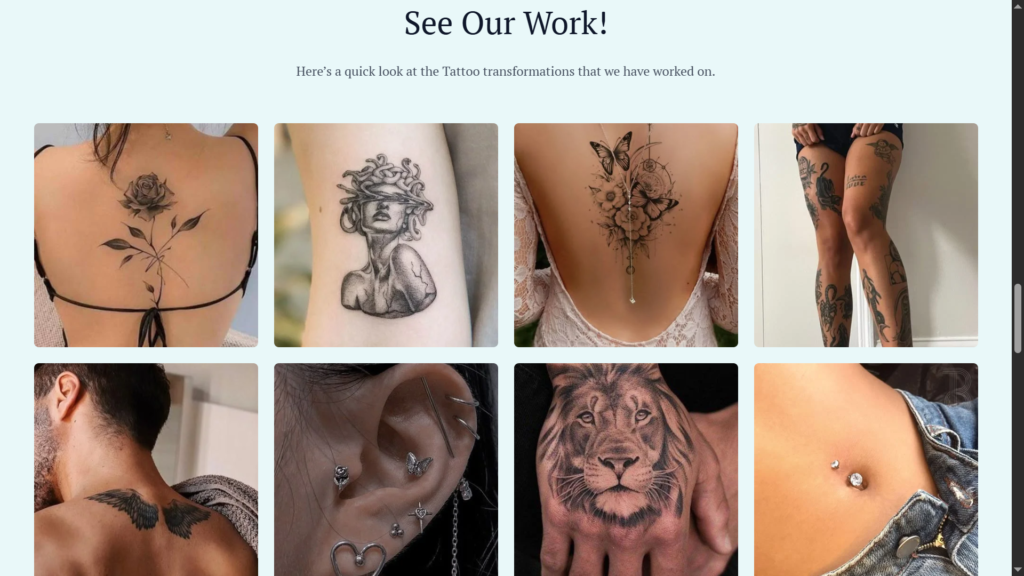This screenshot has width=1024, height=576.
Task: Click the rose bloom on back tattoo
Action: 150,194
